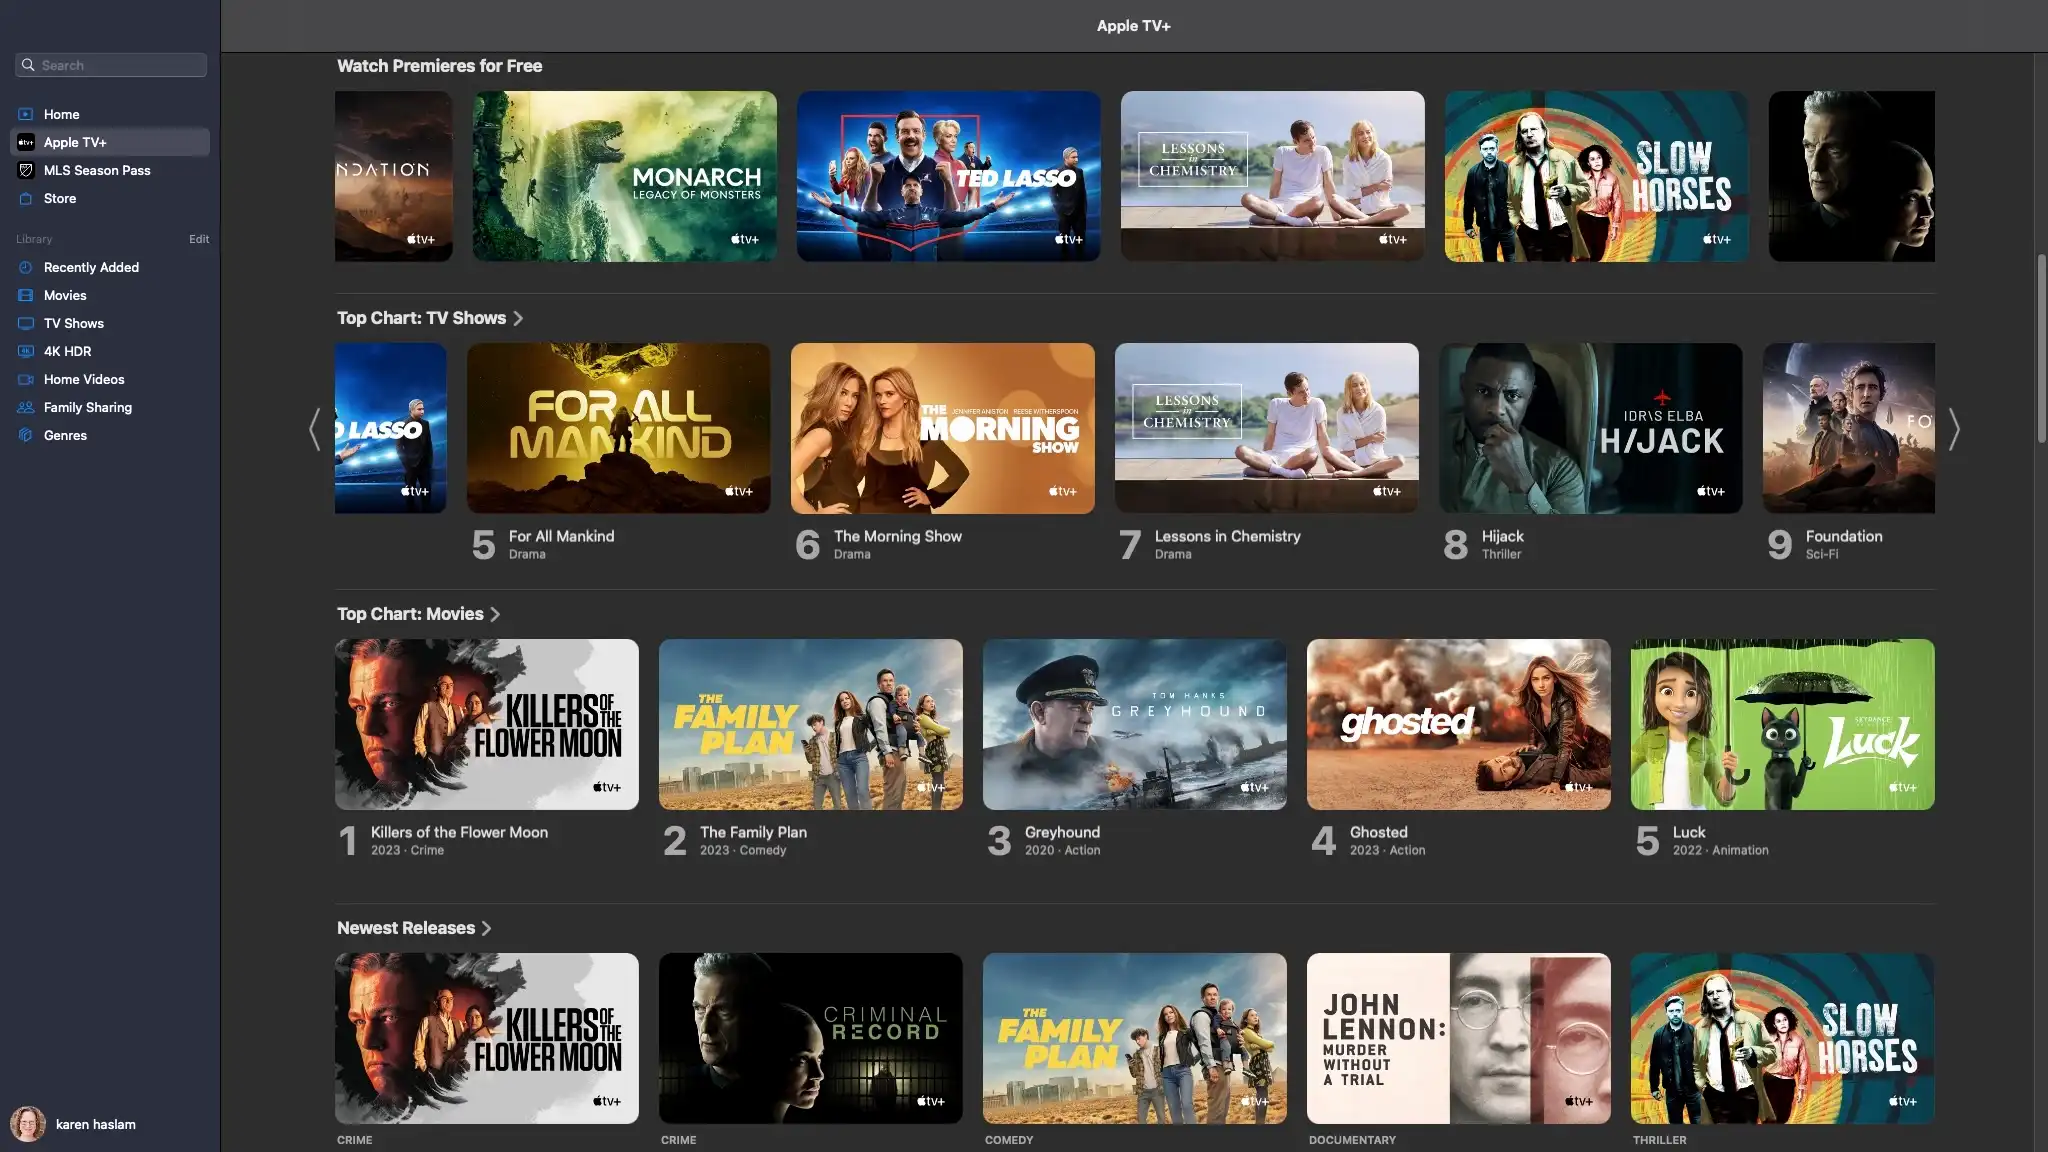The width and height of the screenshot is (2048, 1152).
Task: Open the Genres section
Action: tap(66, 435)
